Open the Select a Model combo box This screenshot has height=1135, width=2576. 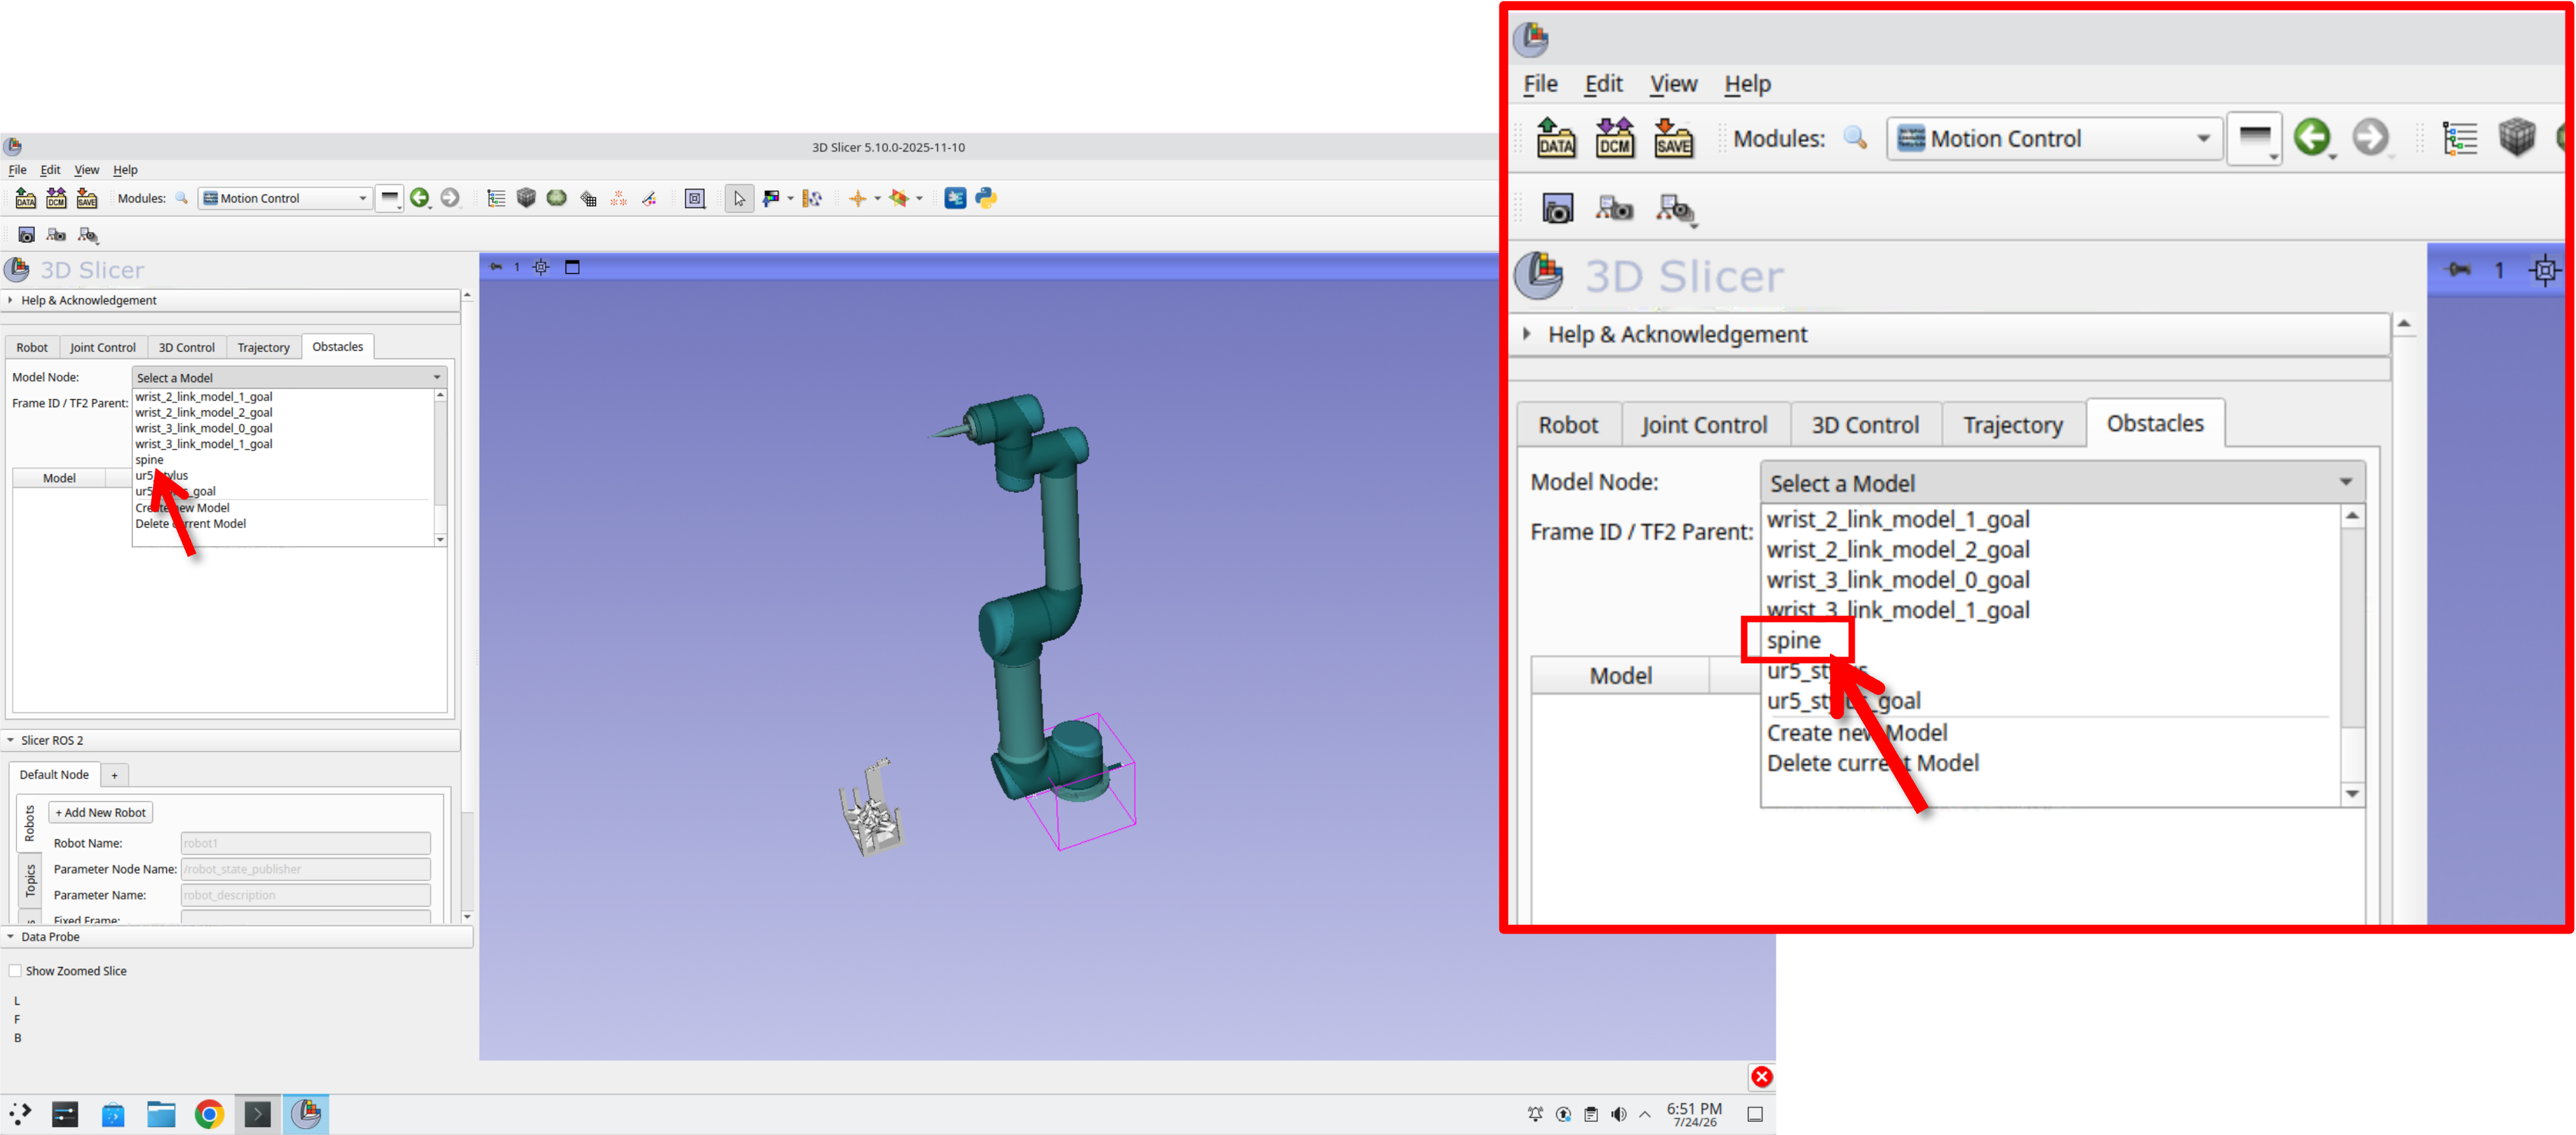(x=289, y=377)
